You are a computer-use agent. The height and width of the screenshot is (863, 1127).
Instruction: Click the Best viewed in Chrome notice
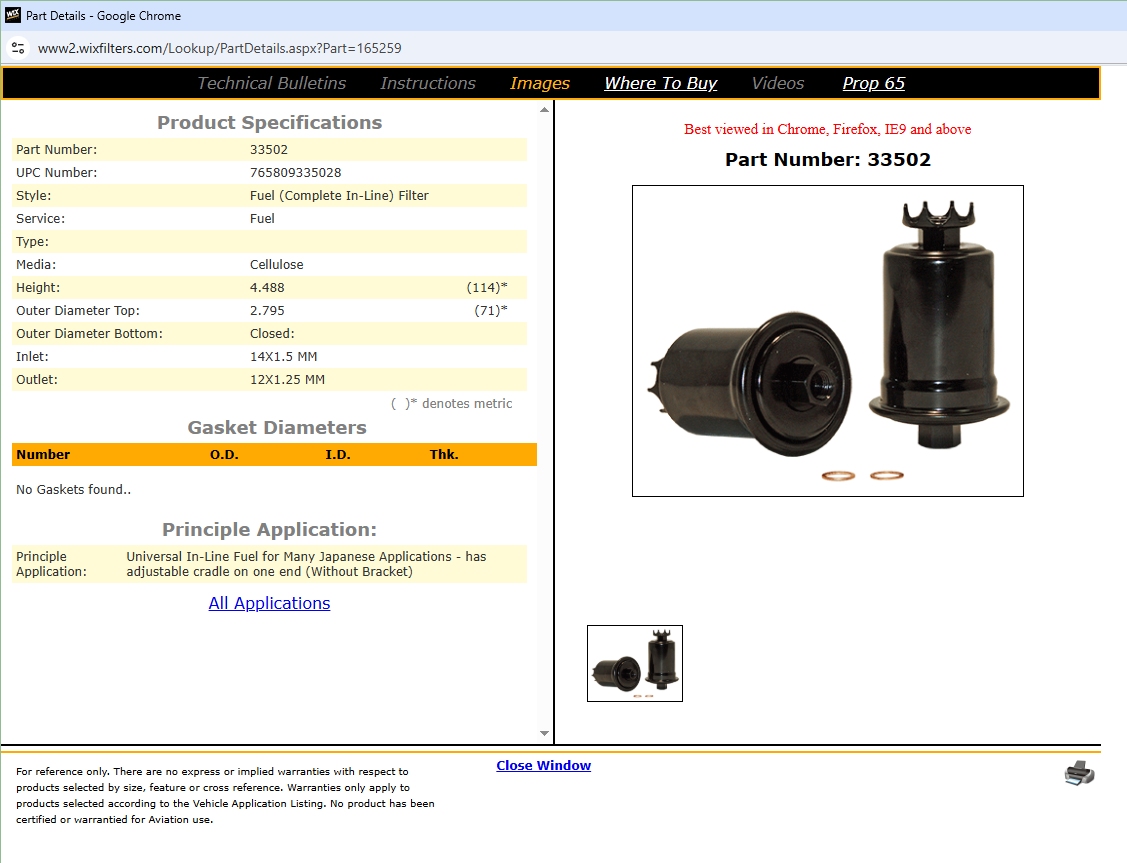tap(827, 129)
